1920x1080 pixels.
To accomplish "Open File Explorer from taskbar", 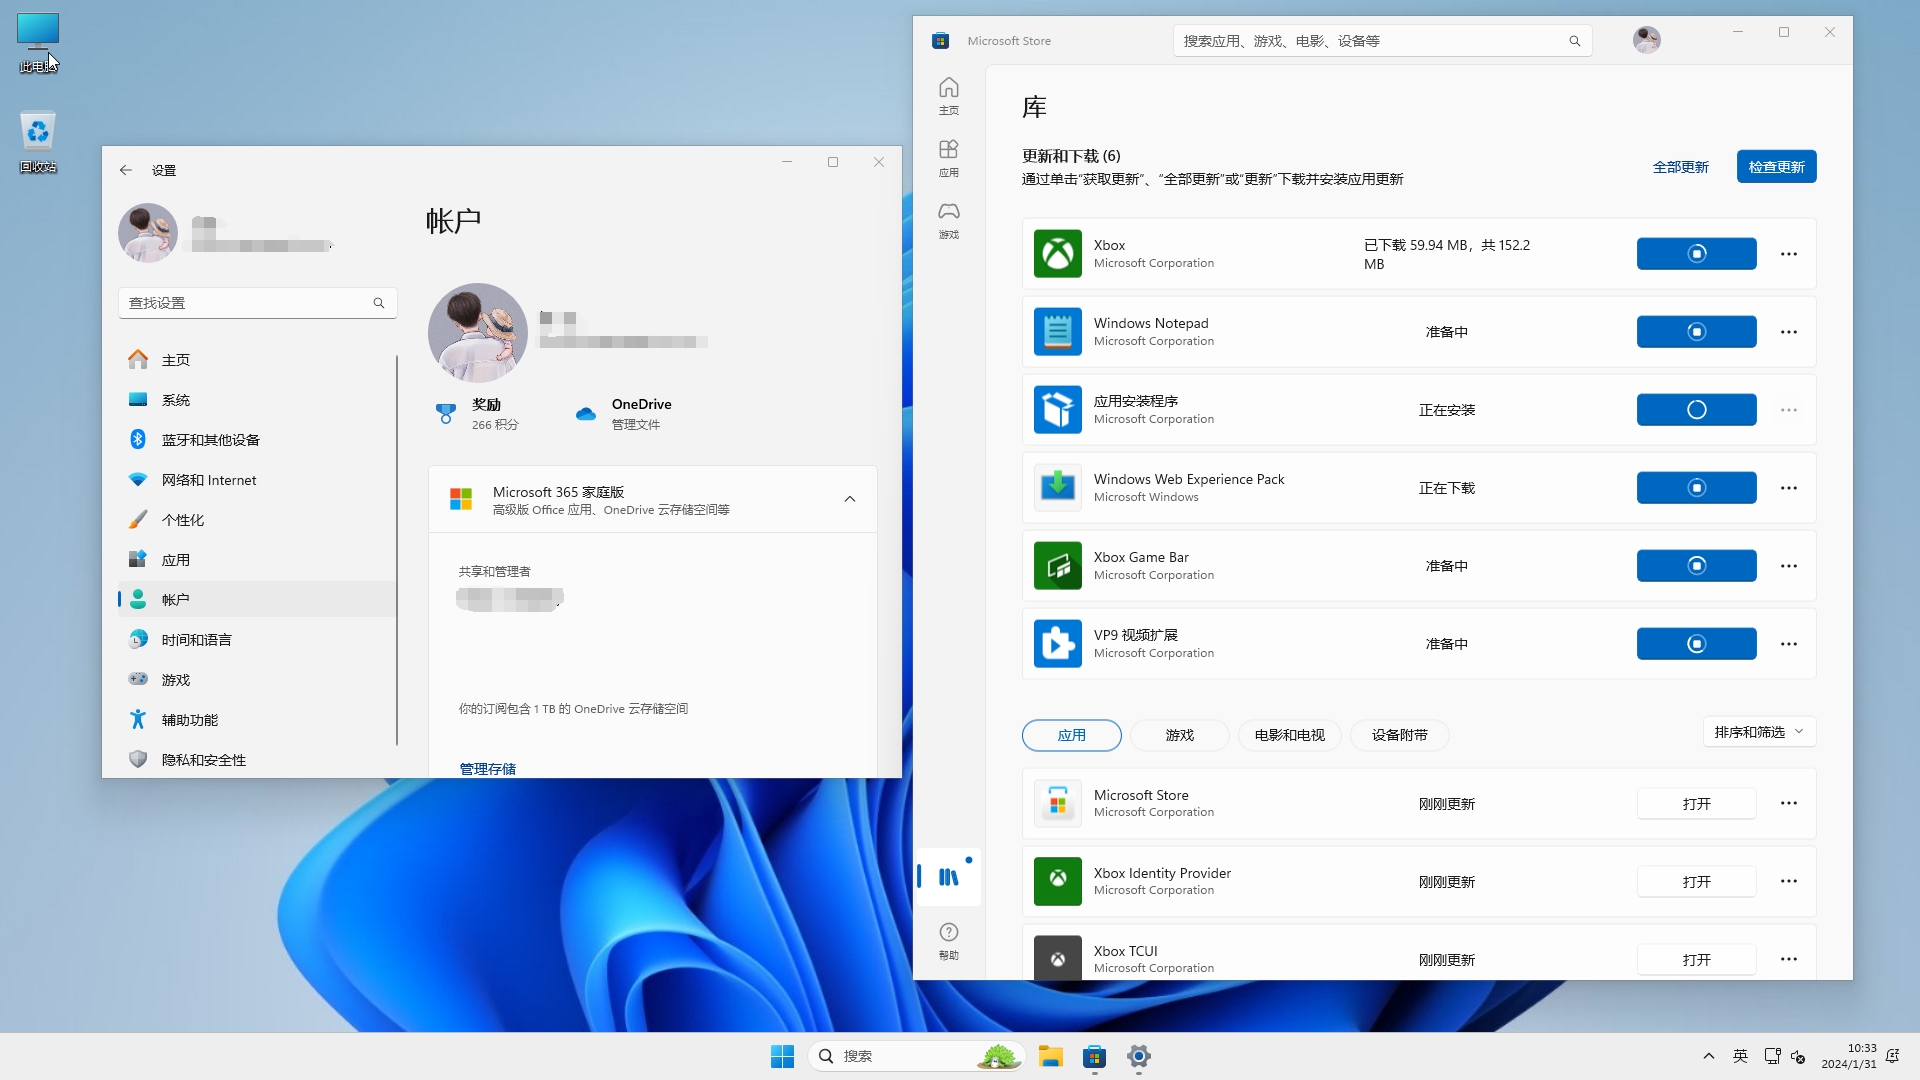I will (1050, 1056).
